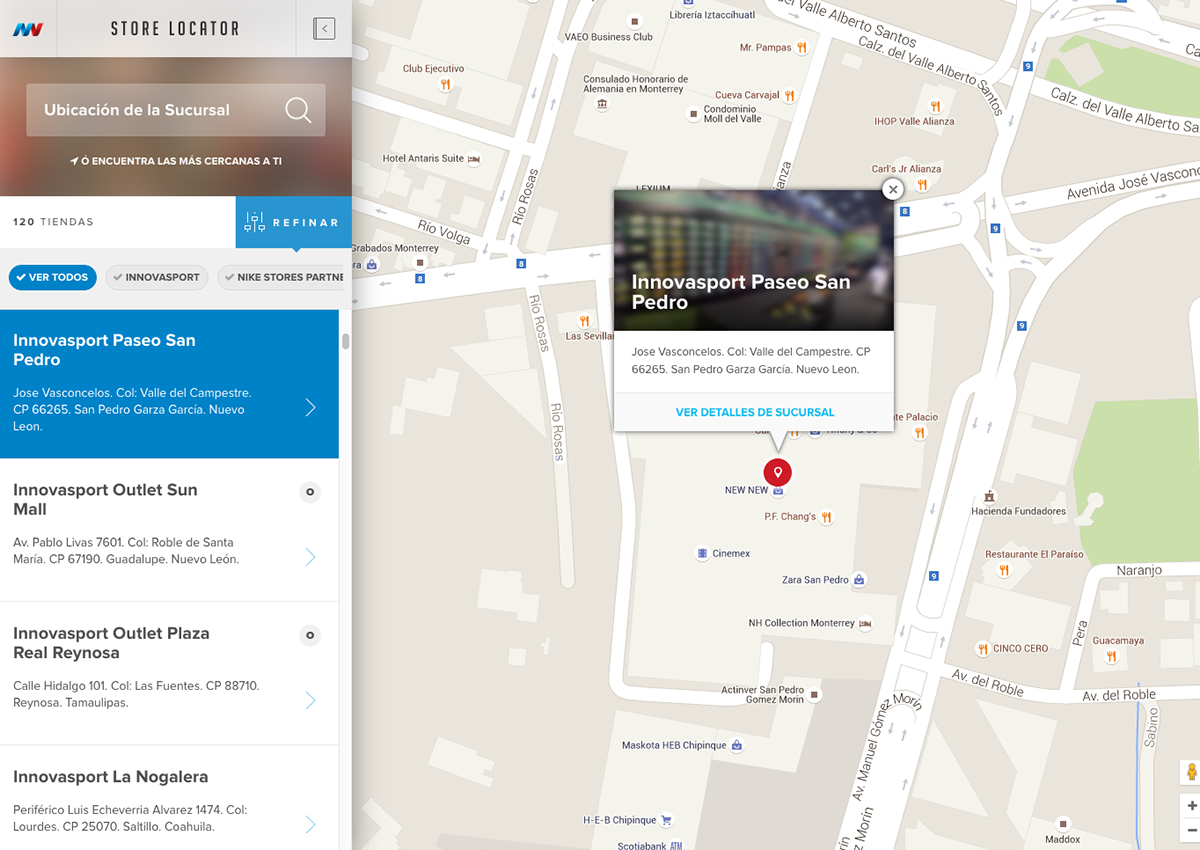Viewport: 1200px width, 850px height.
Task: Click CINCO CERO restaurant marker
Action: [x=983, y=648]
